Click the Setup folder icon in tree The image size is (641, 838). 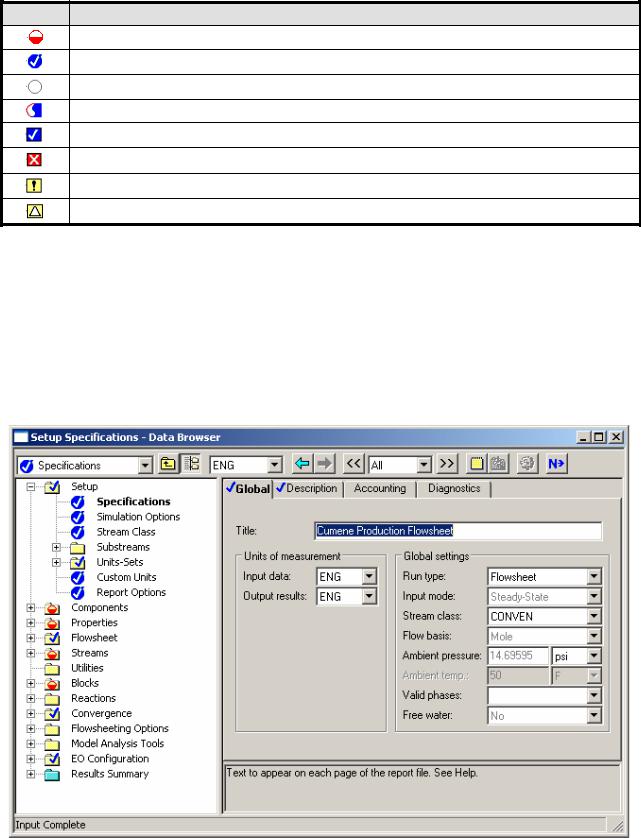(x=52, y=487)
